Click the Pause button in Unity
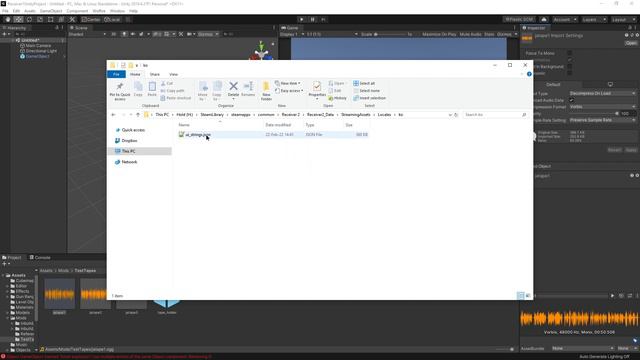The image size is (640, 360). coord(313,20)
